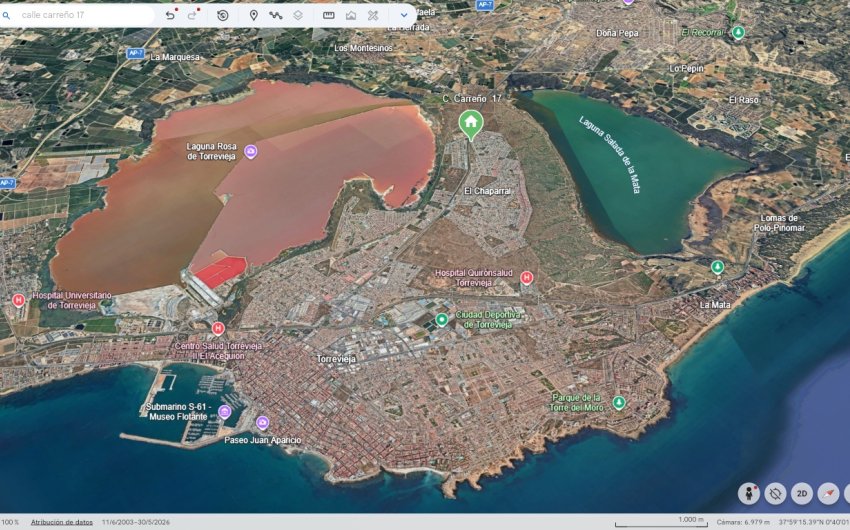This screenshot has width=850, height=530.
Task: Click Ciudad Deportiva de Torrevieja label text
Action: (488, 319)
